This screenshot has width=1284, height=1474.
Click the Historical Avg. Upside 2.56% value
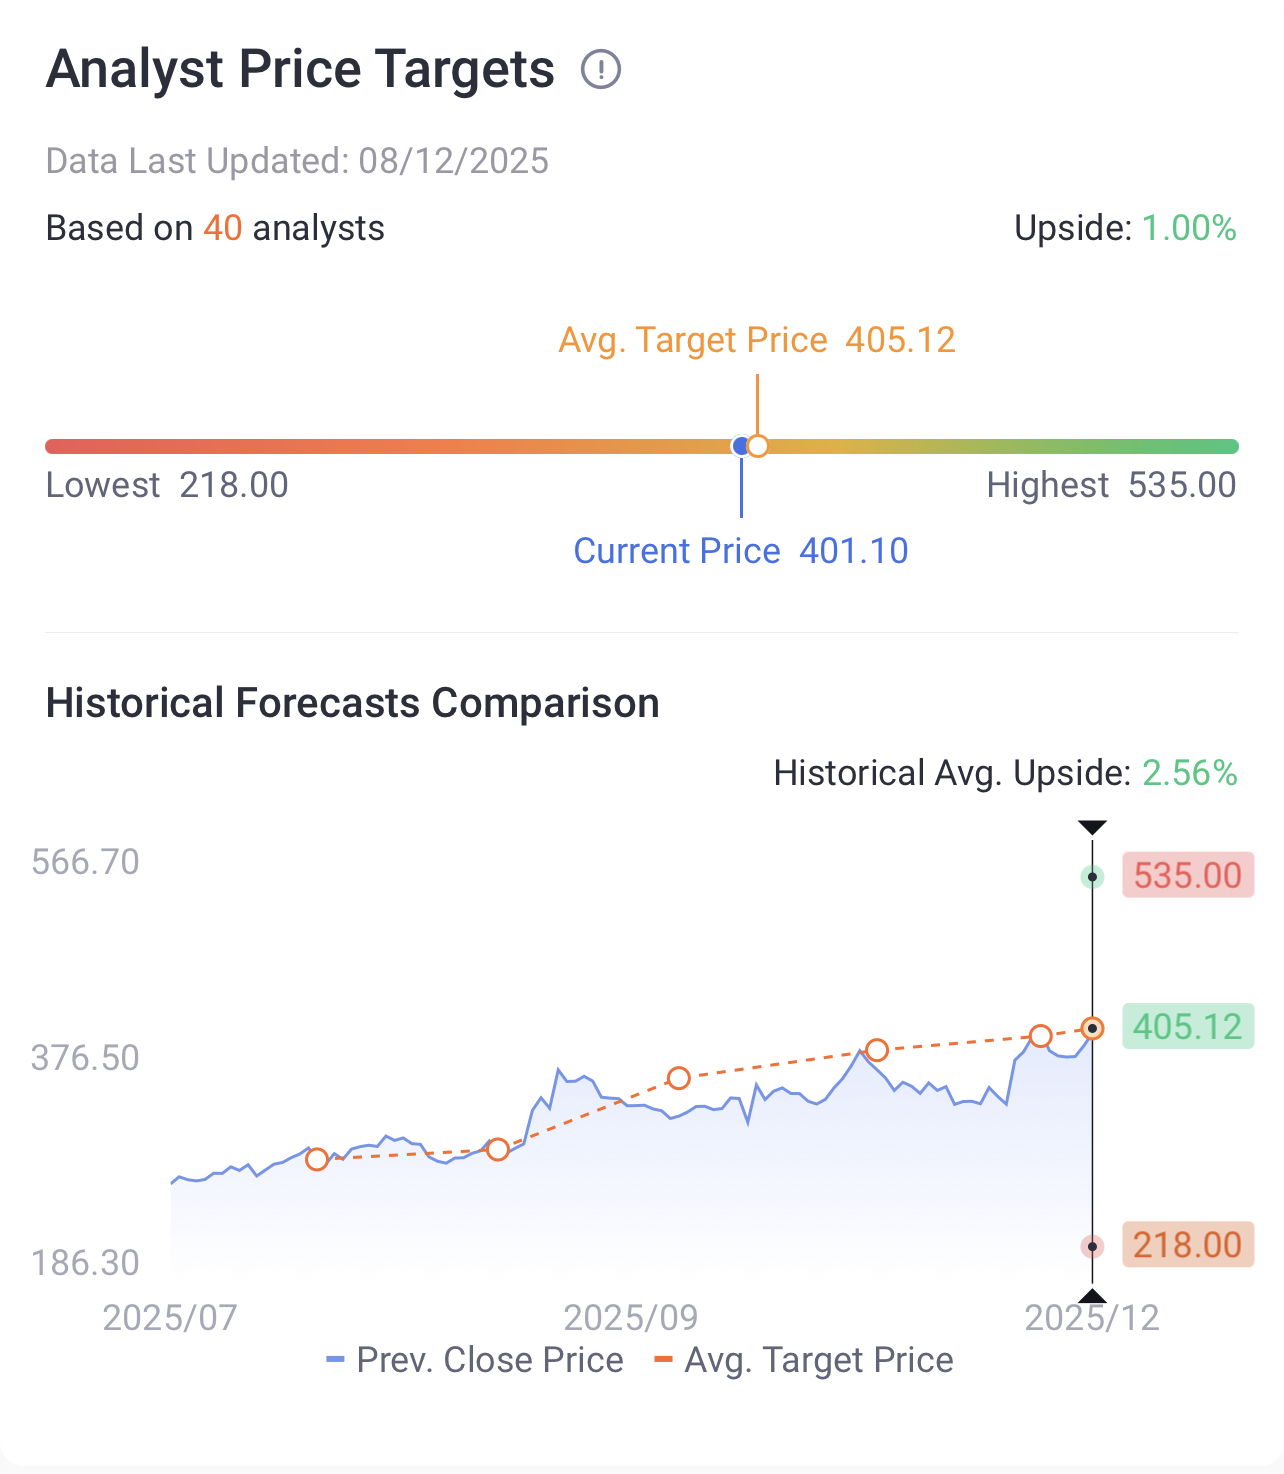tap(1190, 773)
